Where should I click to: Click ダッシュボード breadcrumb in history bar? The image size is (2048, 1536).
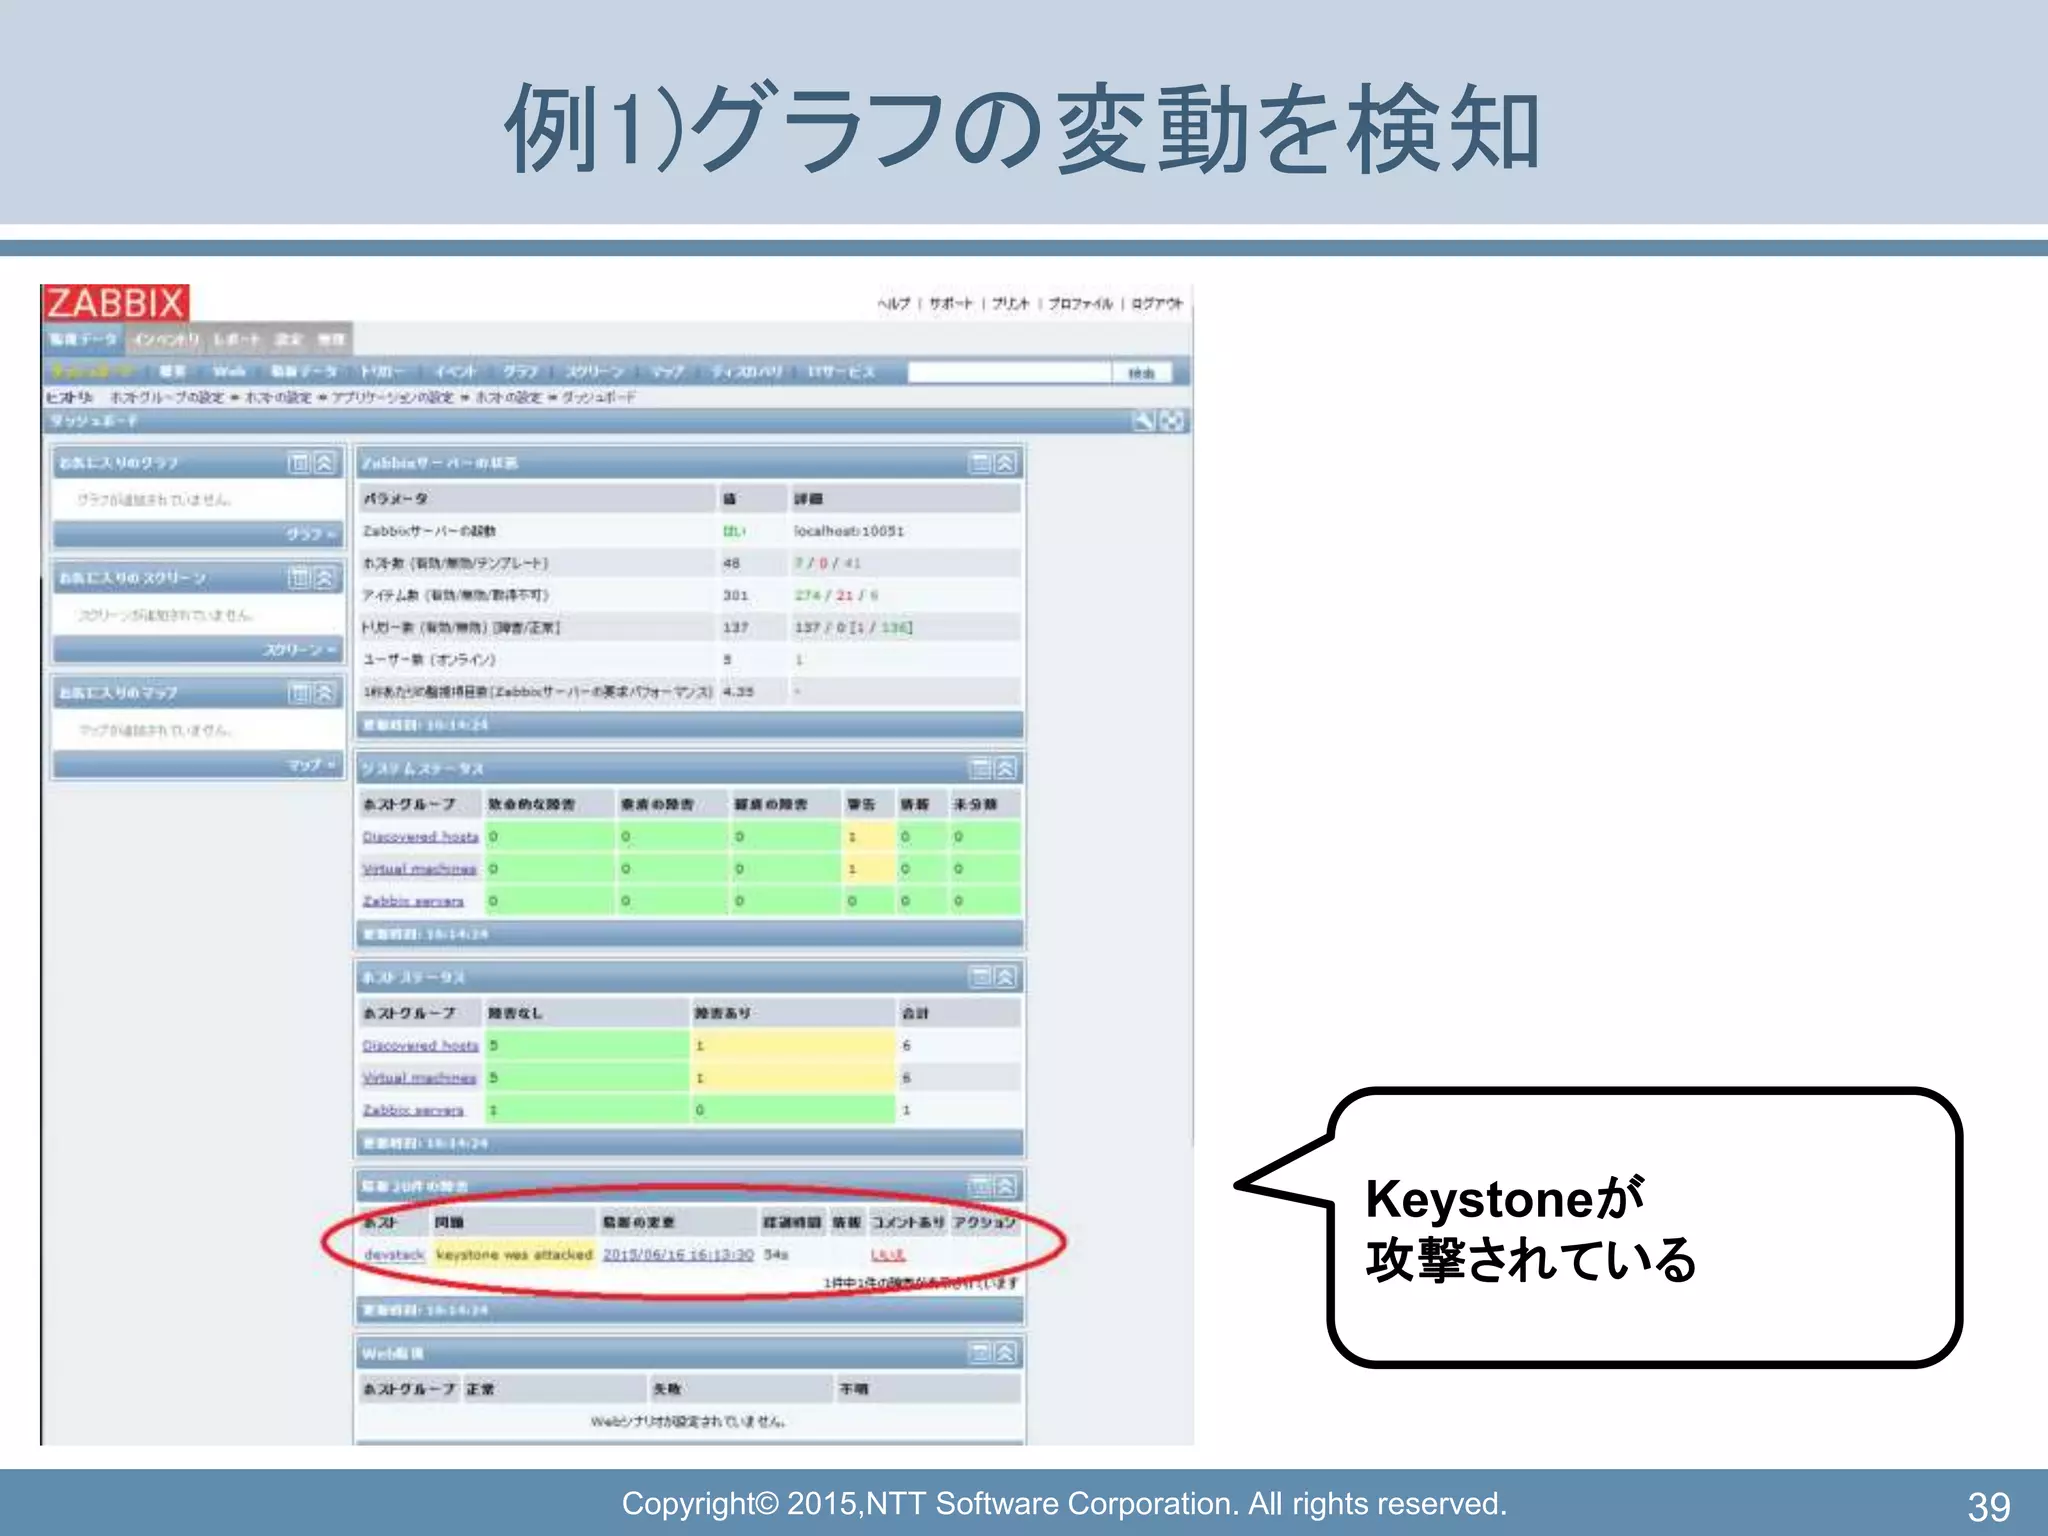point(599,397)
